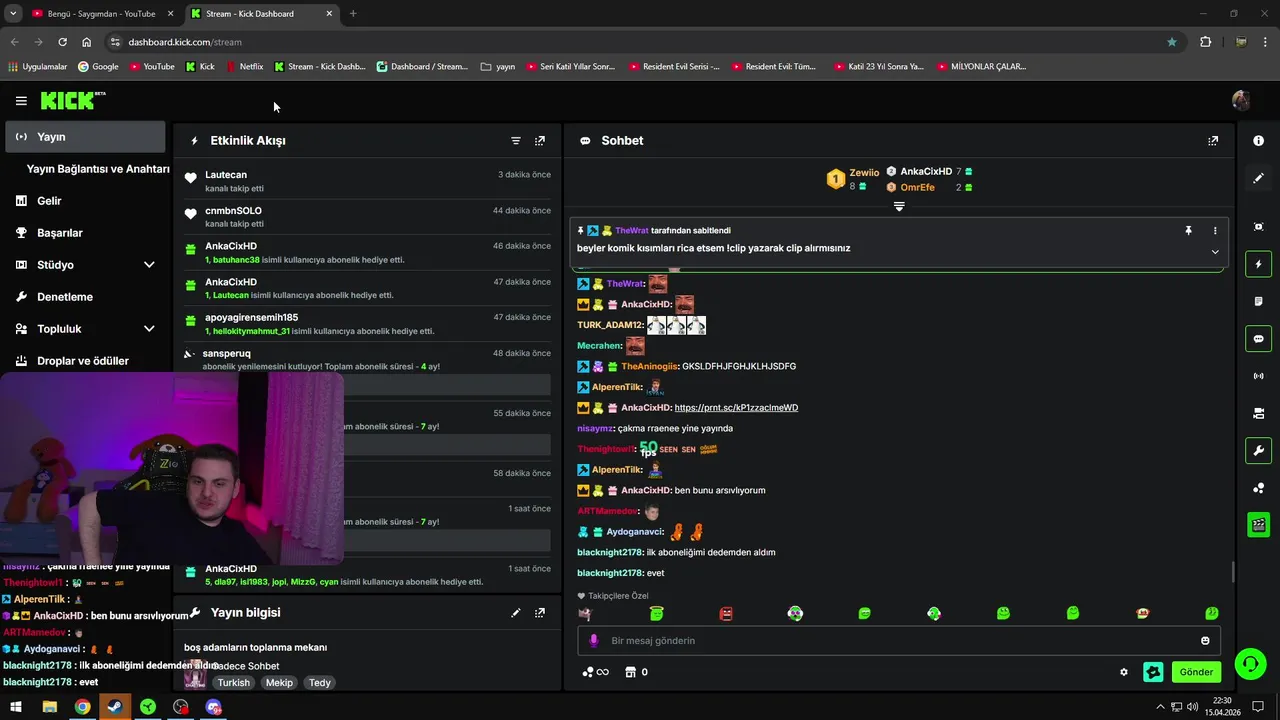Focus the Bir mesaj gönderin input
Screen dimensions: 1280x720
[899, 641]
